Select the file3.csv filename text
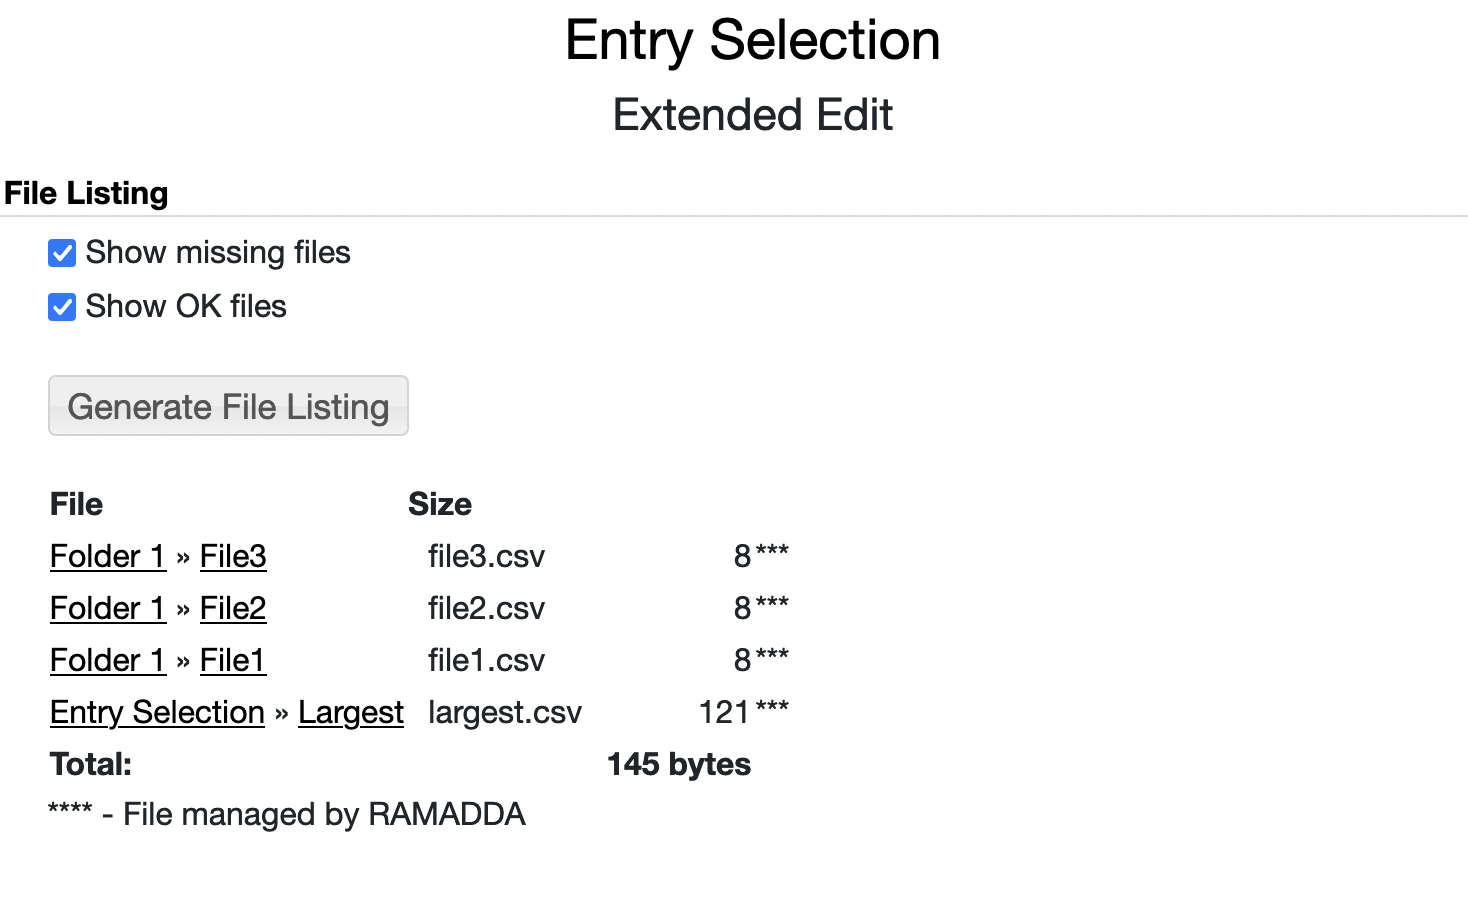This screenshot has height=922, width=1468. click(x=486, y=556)
